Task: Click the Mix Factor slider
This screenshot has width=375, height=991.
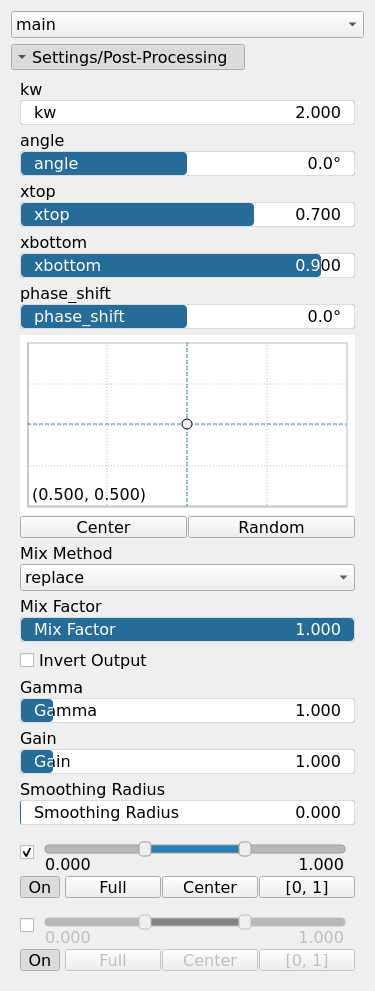Action: click(x=187, y=629)
